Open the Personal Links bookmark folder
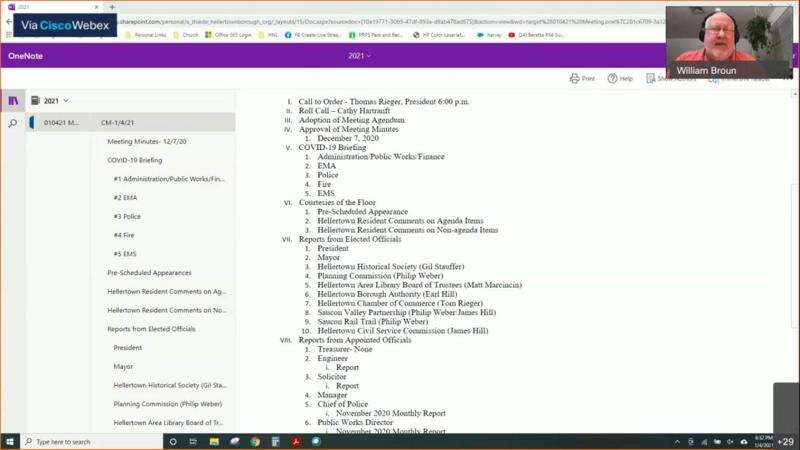 click(146, 35)
